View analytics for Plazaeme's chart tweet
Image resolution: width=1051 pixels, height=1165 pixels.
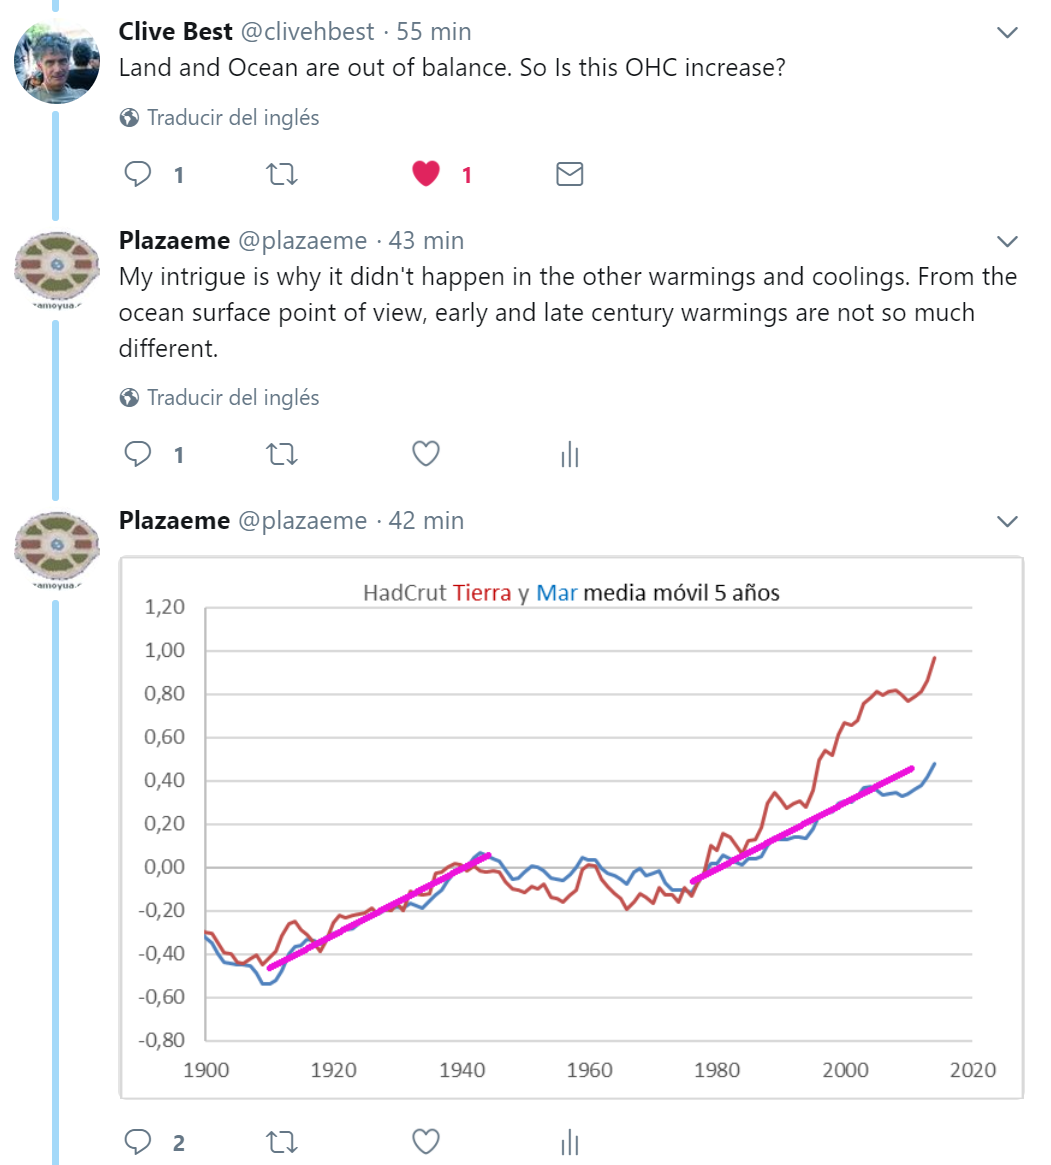point(569,1142)
